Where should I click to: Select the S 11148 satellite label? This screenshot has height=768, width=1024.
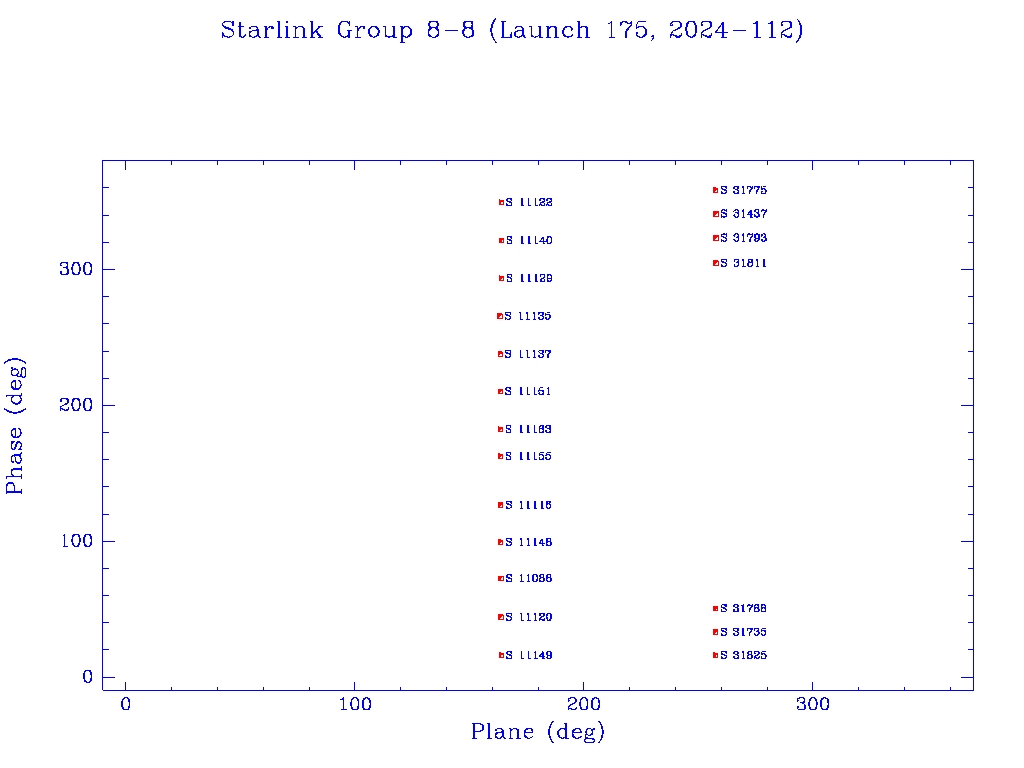529,542
